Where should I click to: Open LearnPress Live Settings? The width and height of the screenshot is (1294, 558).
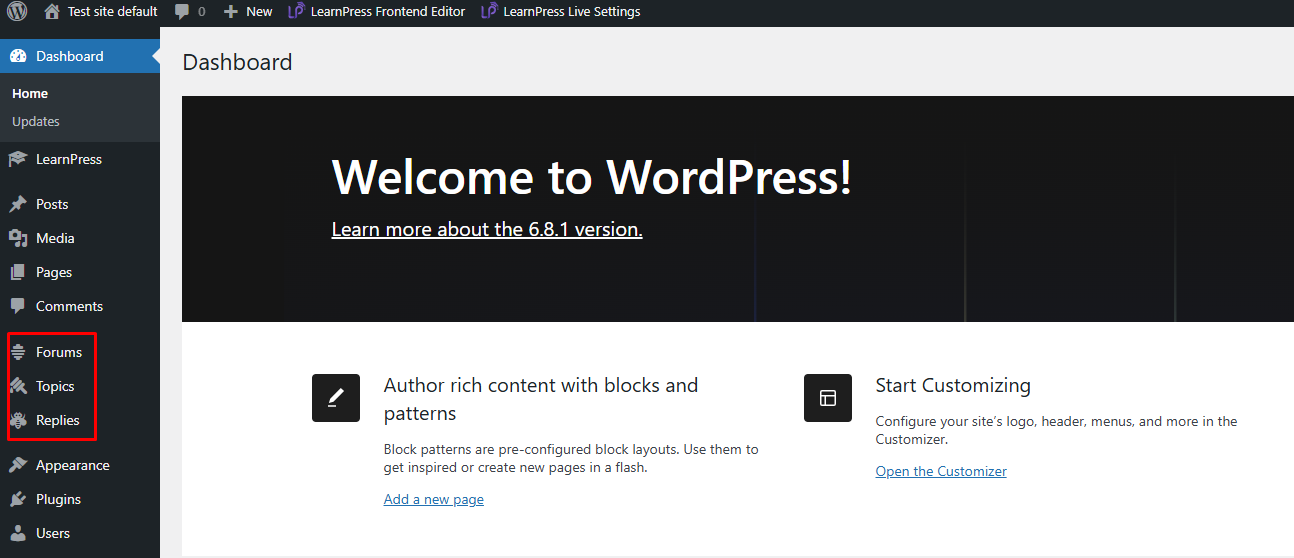pos(572,12)
